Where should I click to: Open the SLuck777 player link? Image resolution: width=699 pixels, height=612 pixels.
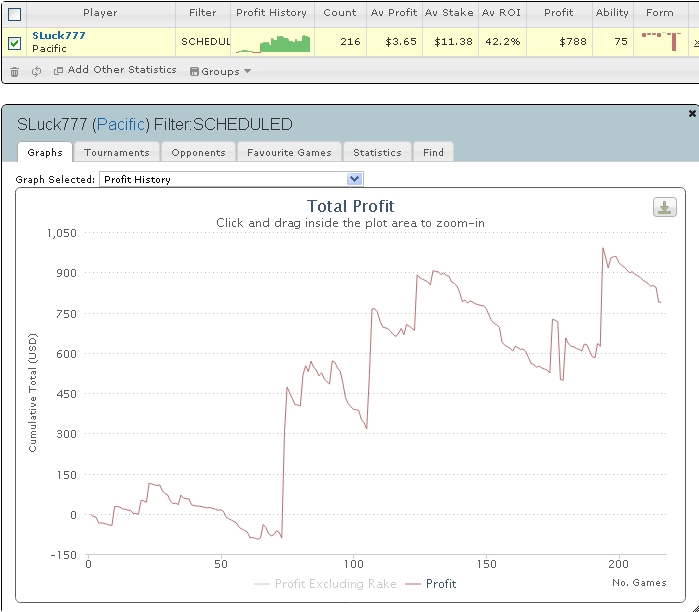[59, 35]
